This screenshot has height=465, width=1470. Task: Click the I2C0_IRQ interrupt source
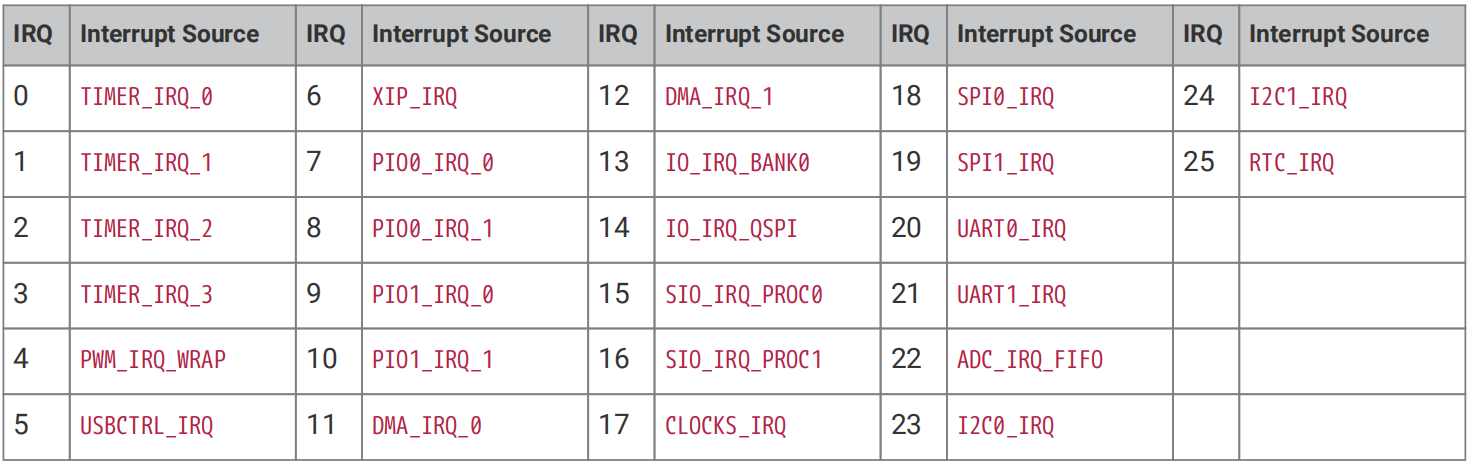(1005, 425)
